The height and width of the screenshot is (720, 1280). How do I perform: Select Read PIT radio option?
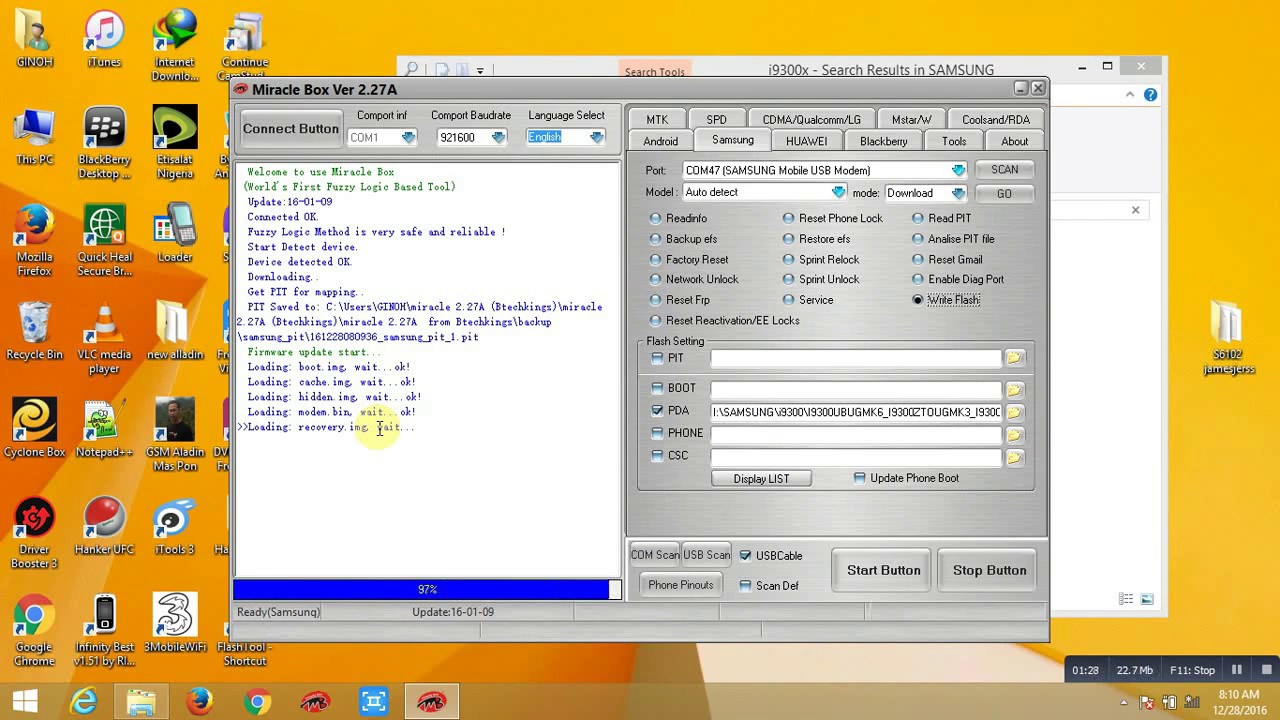pos(918,218)
